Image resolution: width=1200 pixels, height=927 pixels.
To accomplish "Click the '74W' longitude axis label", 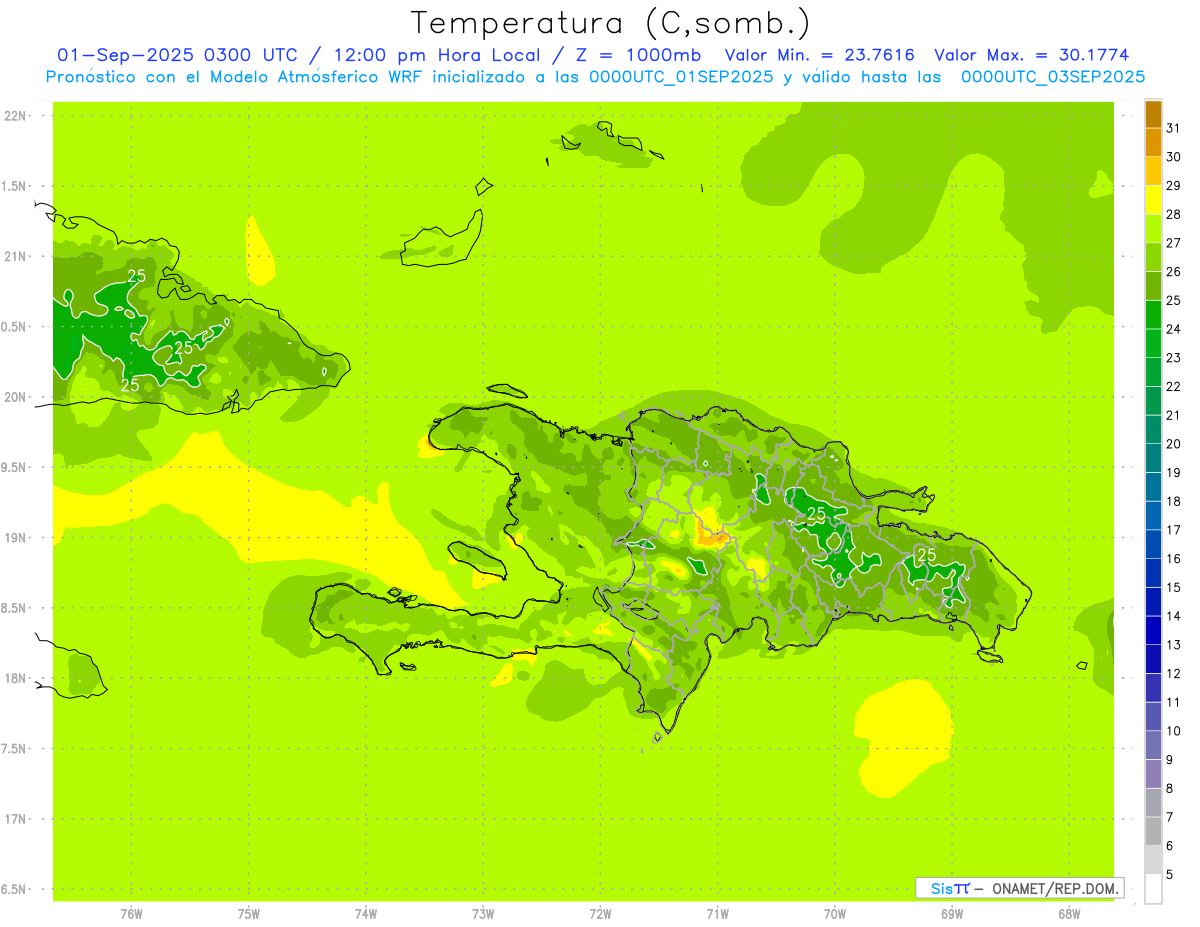I will tap(366, 914).
